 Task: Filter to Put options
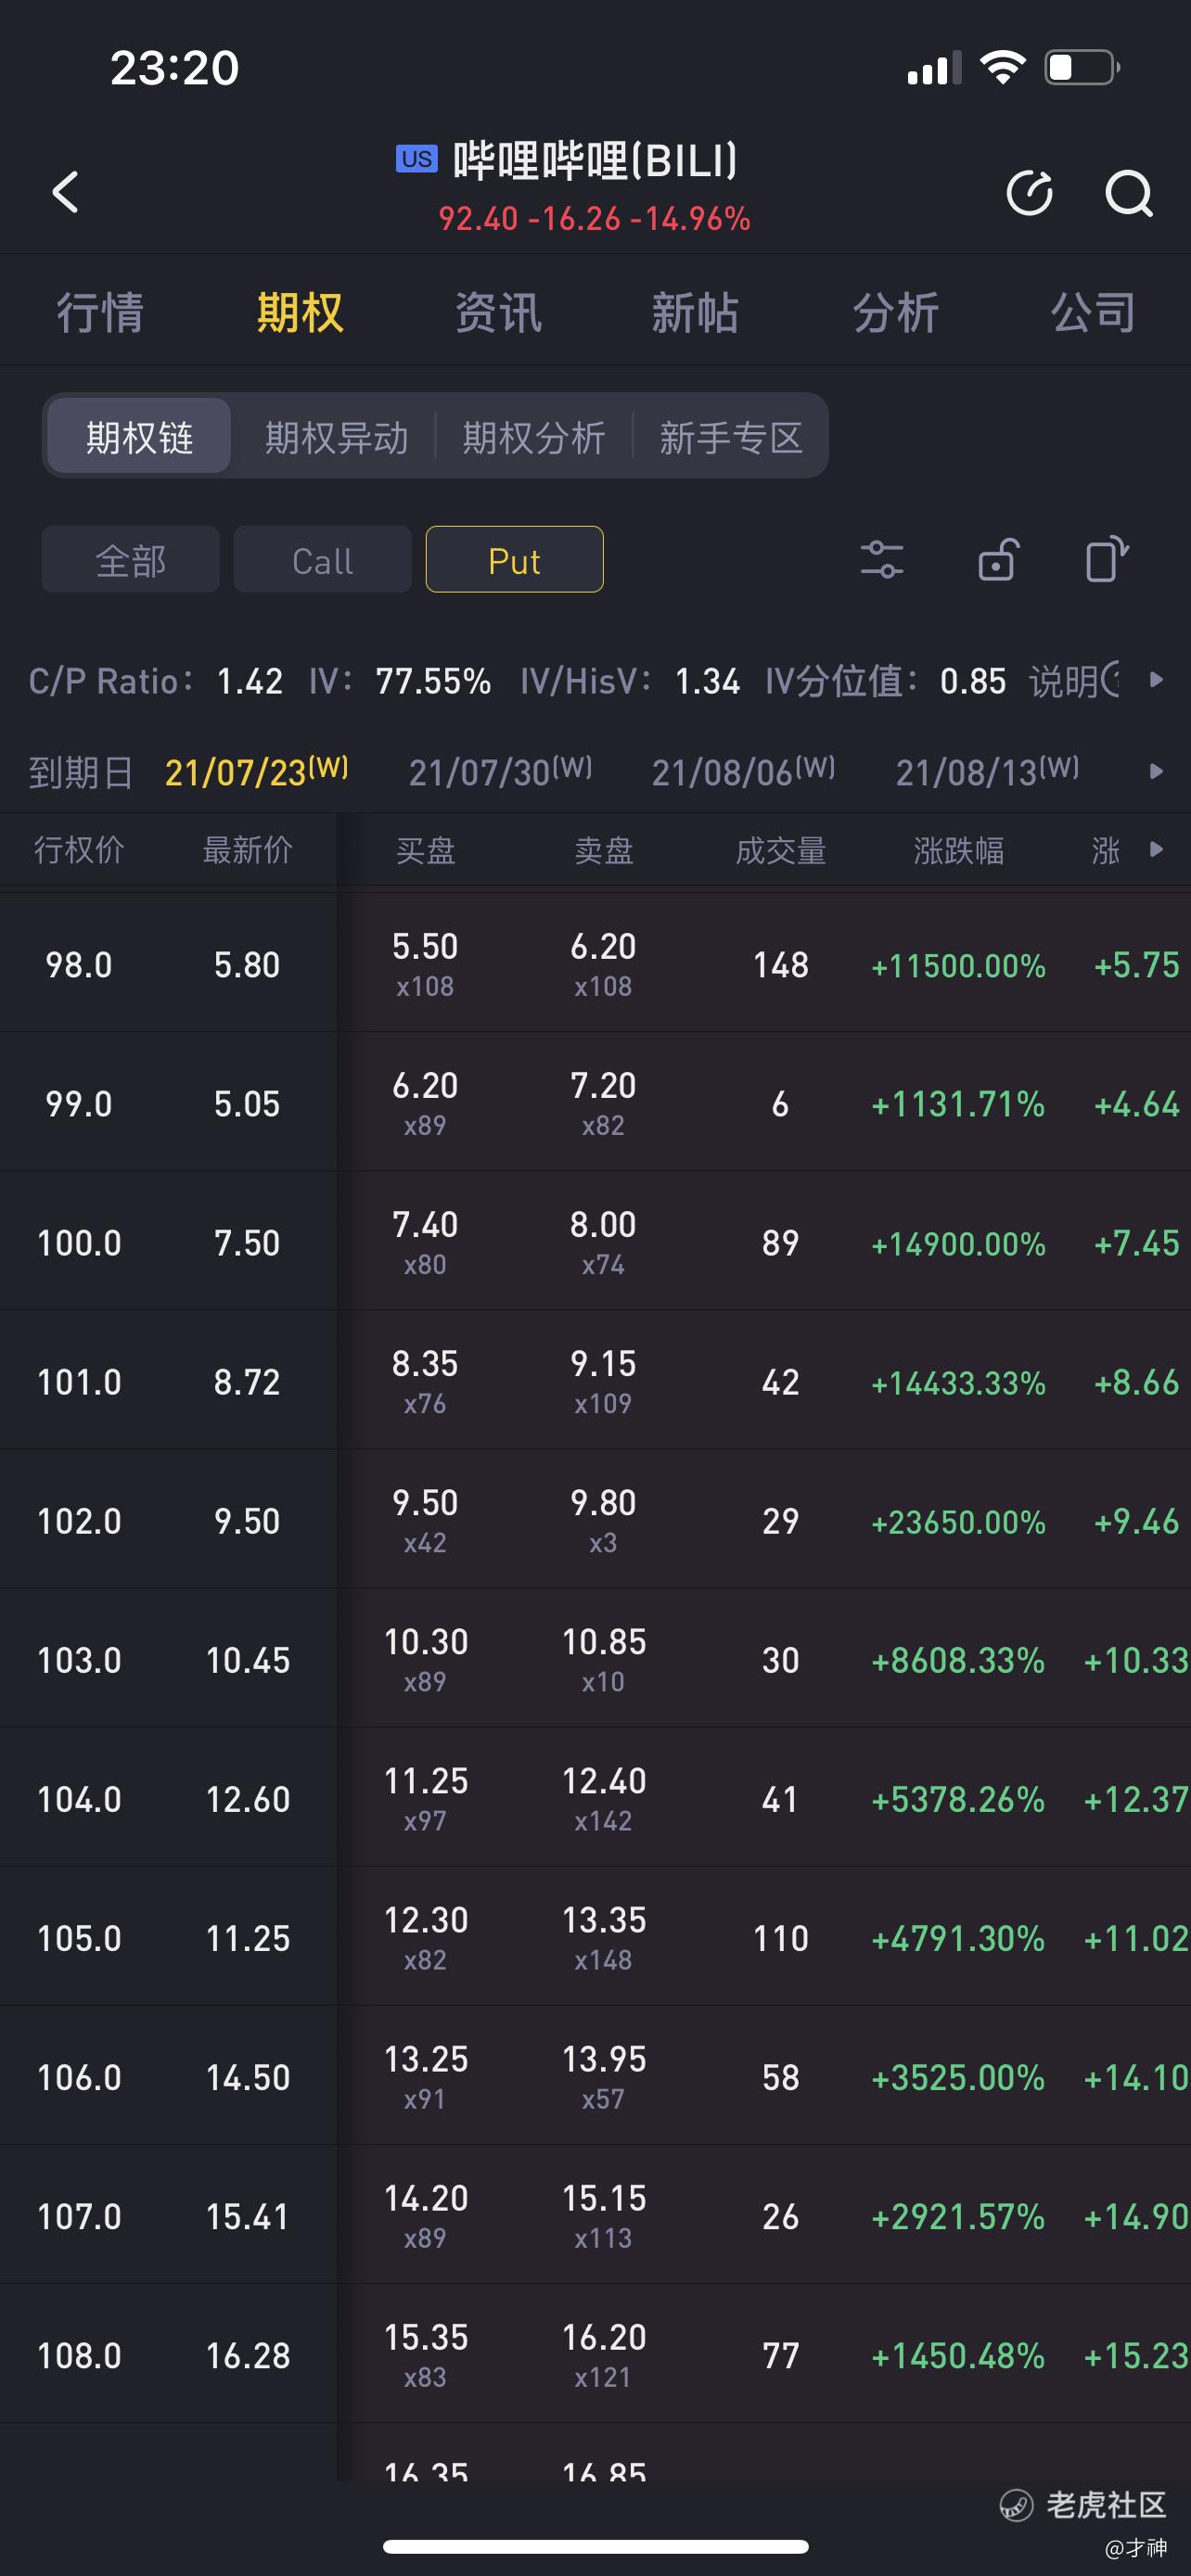pyautogui.click(x=514, y=560)
